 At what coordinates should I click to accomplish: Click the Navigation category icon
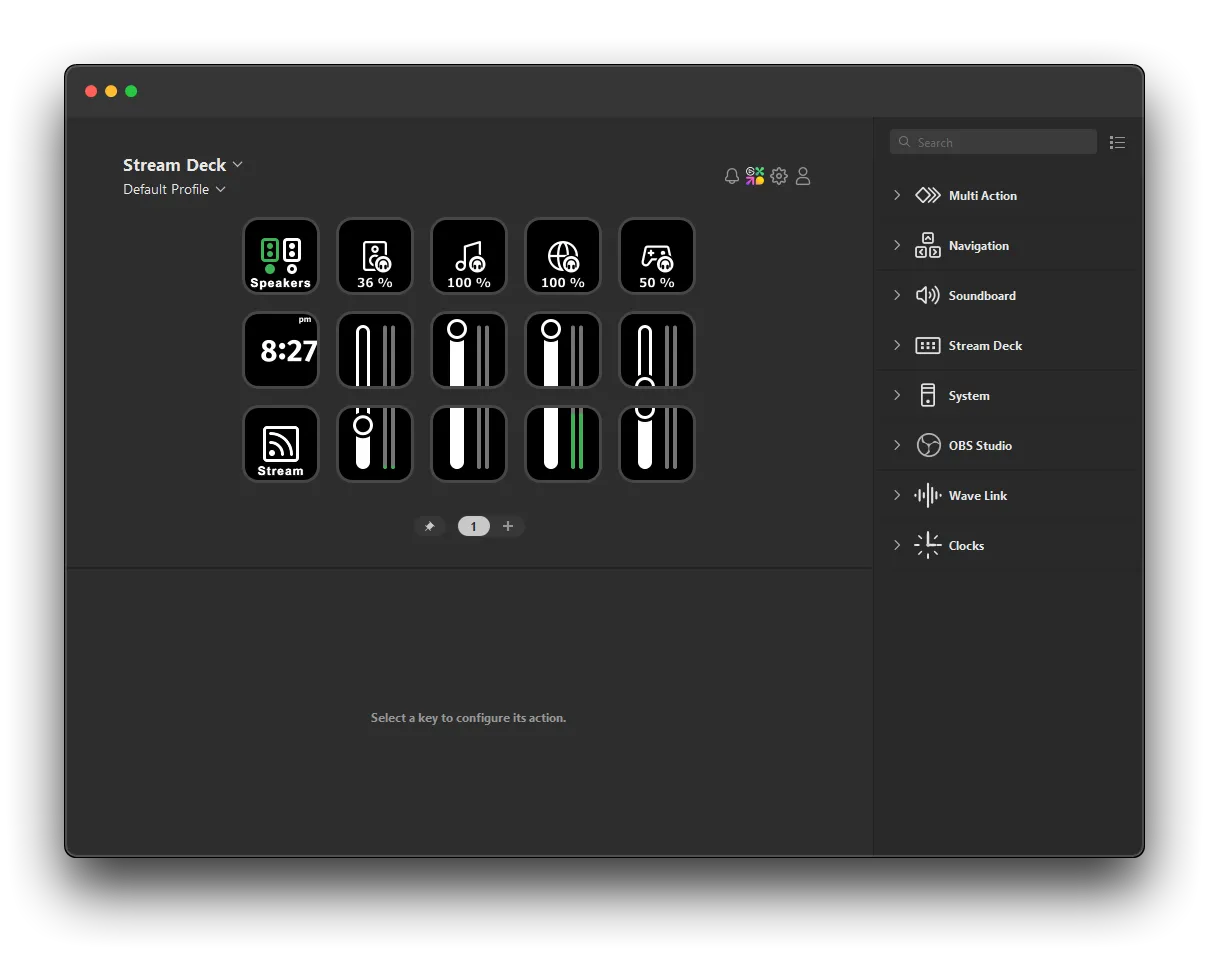tap(928, 246)
